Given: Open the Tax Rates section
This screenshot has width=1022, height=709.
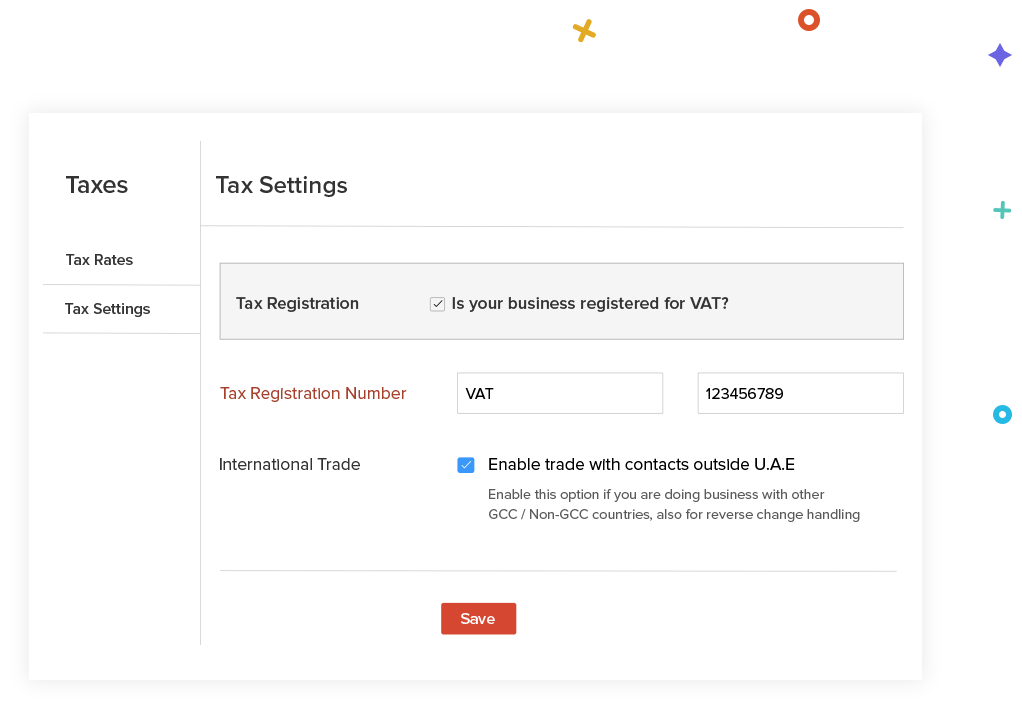Looking at the screenshot, I should [99, 260].
